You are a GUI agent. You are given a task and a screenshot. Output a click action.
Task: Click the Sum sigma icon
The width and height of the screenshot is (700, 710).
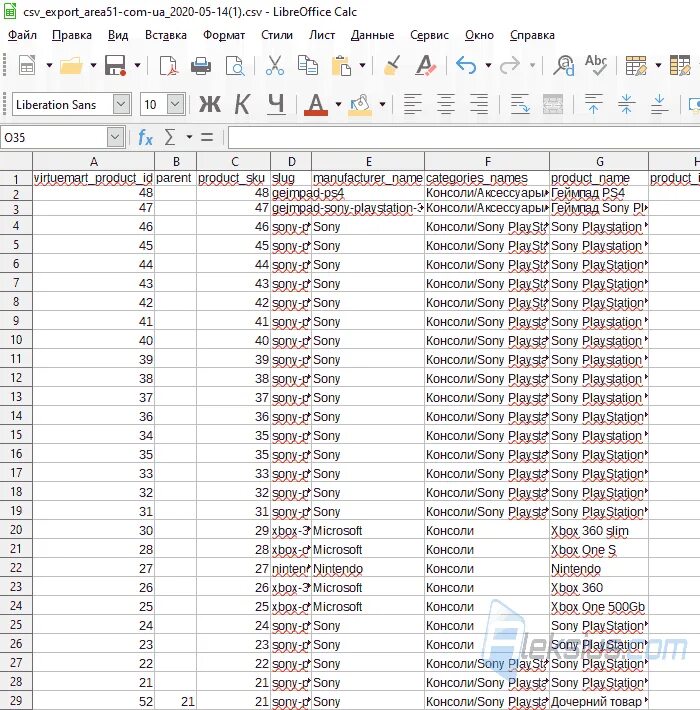170,137
